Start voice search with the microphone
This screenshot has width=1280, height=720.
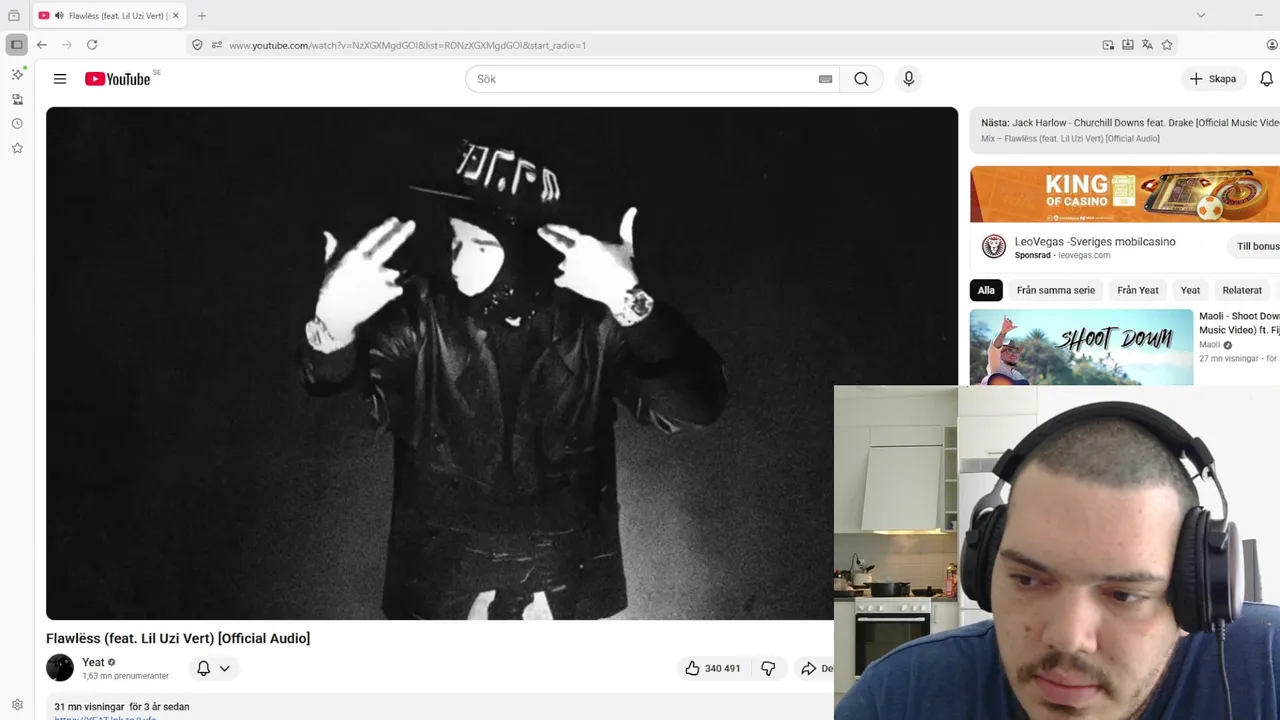coord(908,79)
